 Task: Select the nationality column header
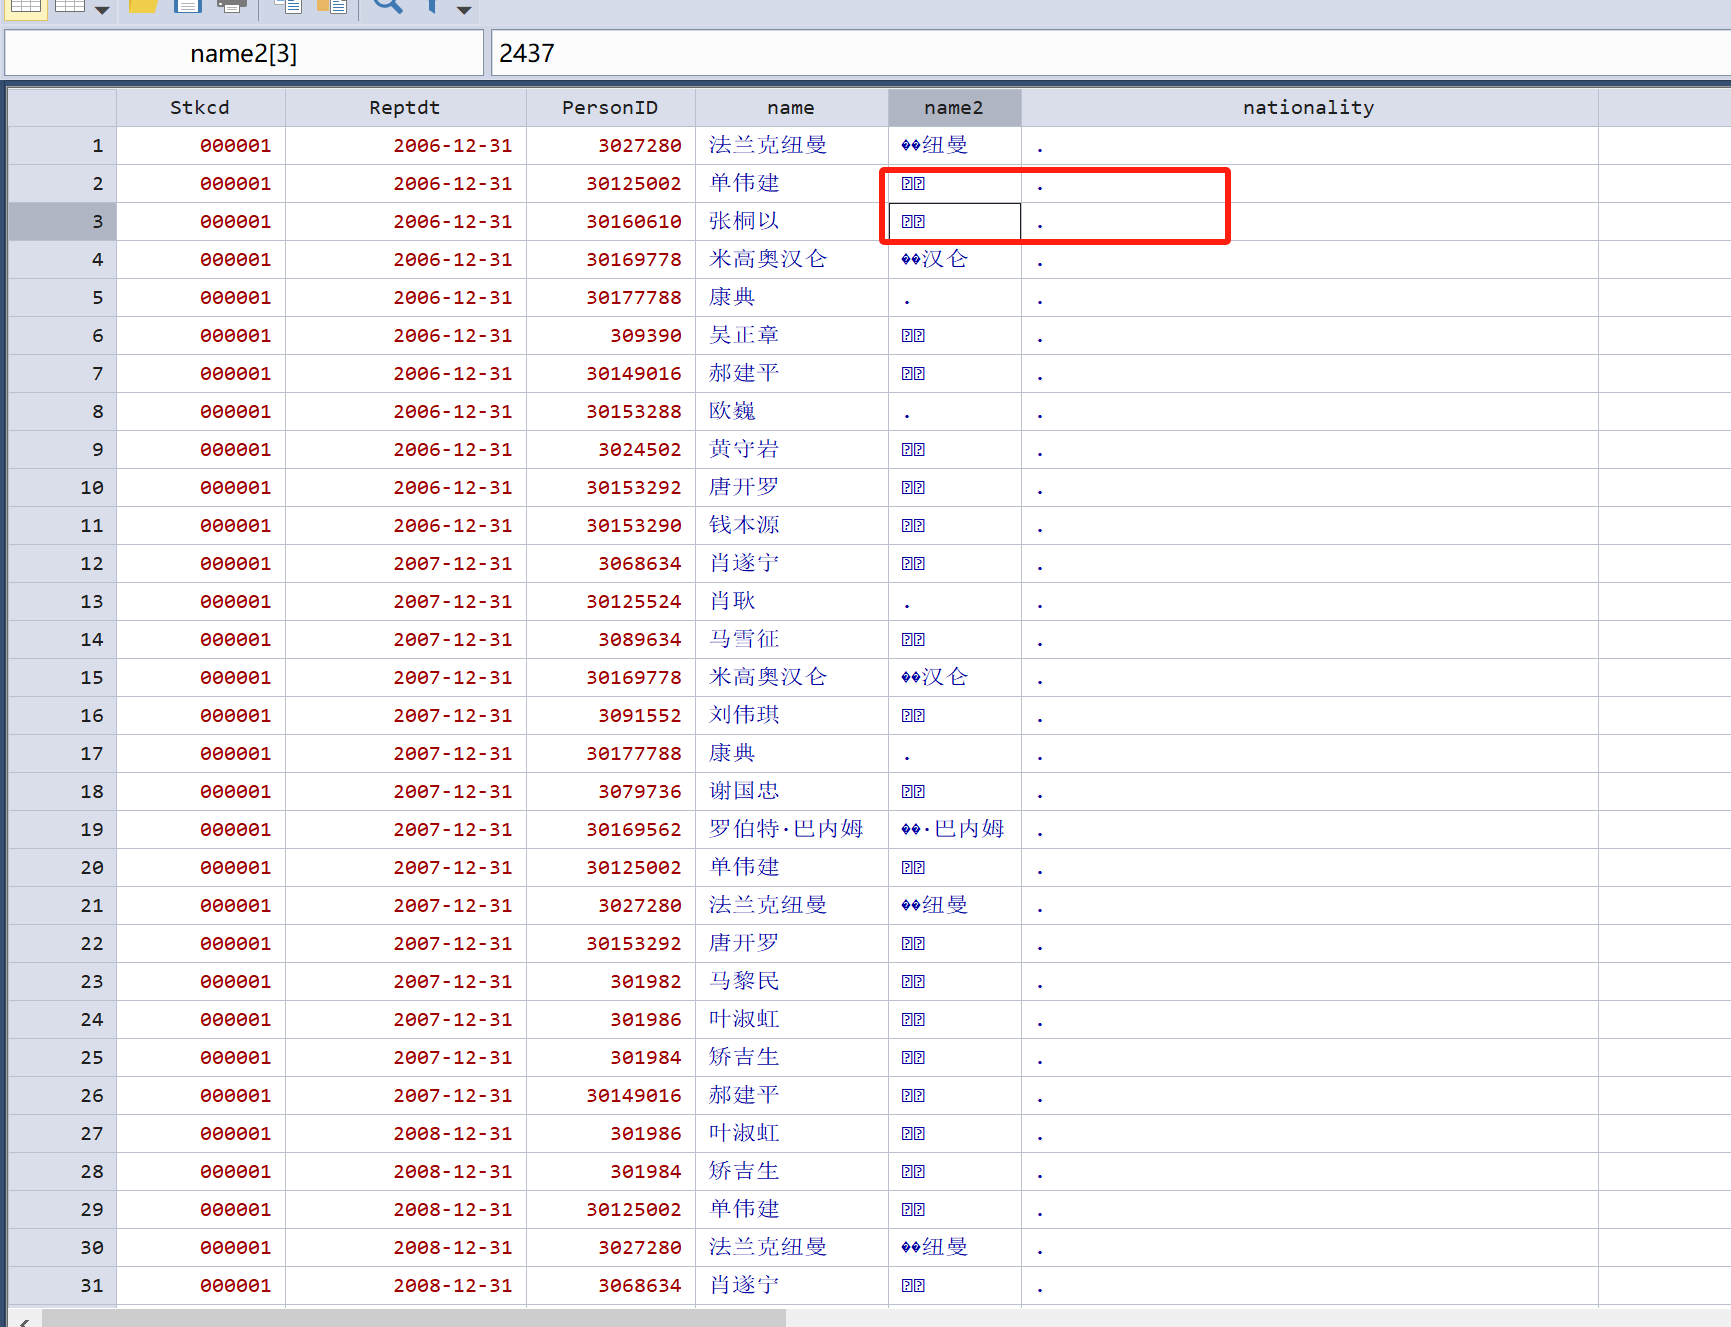coord(1309,108)
